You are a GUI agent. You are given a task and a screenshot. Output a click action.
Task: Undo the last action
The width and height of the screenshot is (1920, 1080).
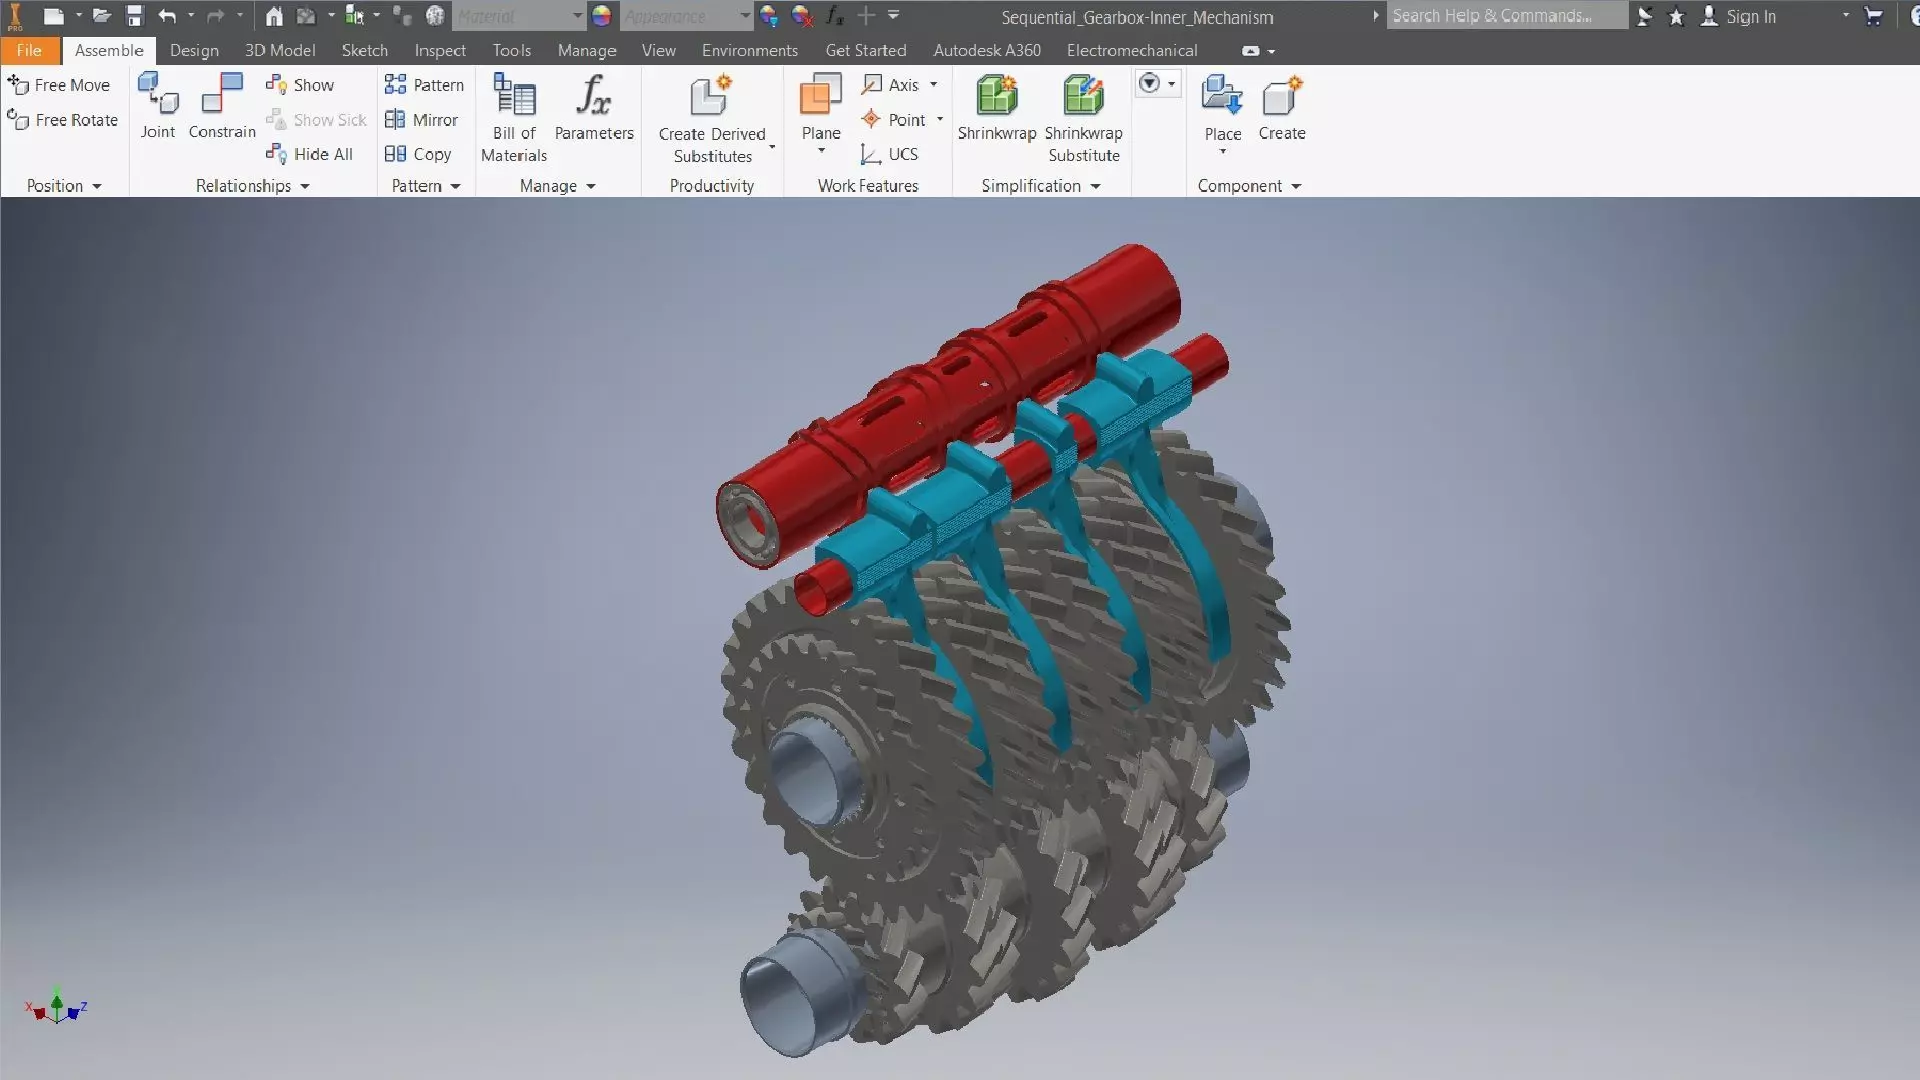(x=167, y=16)
